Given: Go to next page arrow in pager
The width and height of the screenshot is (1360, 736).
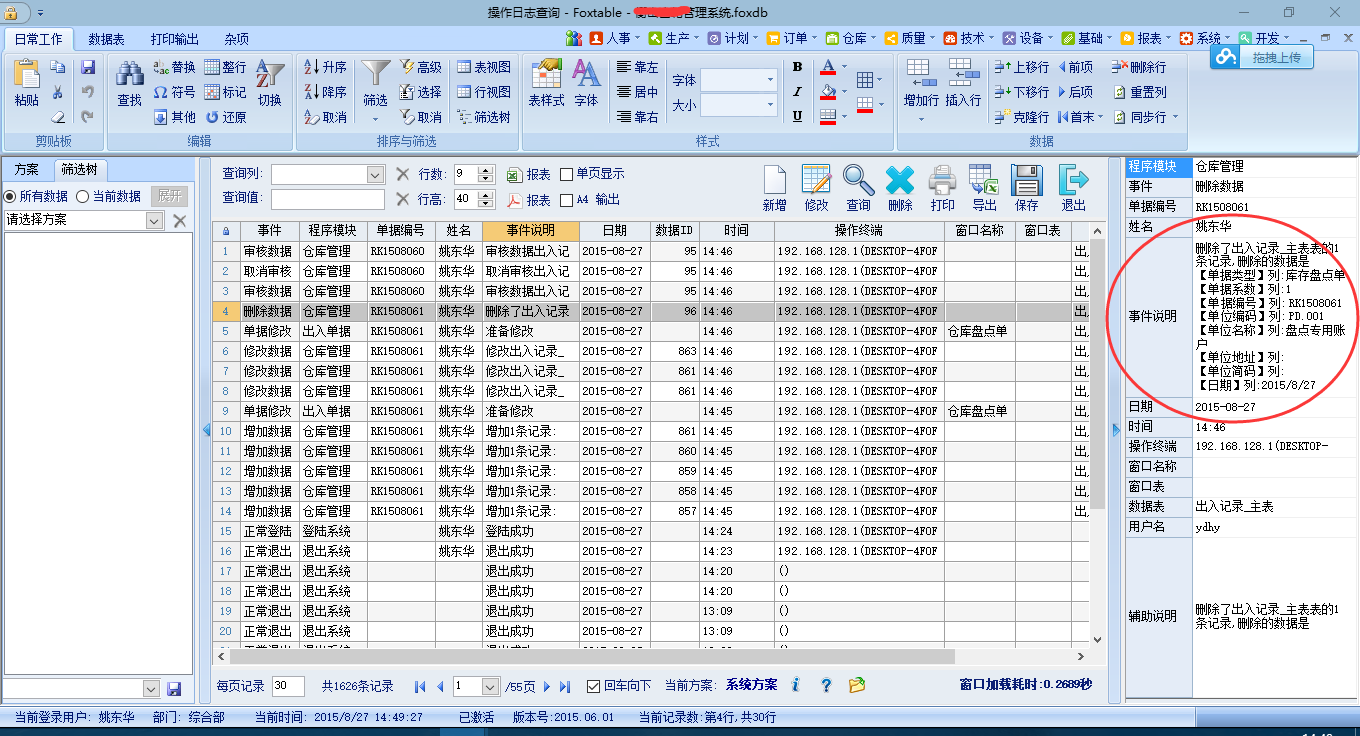Looking at the screenshot, I should [x=549, y=686].
